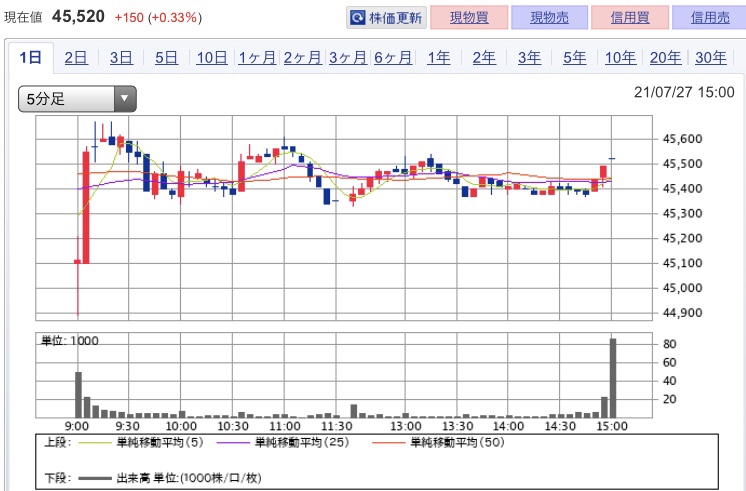Screen dimensions: 746x491
Task: Click the 80 volume axis label
Action: point(669,344)
